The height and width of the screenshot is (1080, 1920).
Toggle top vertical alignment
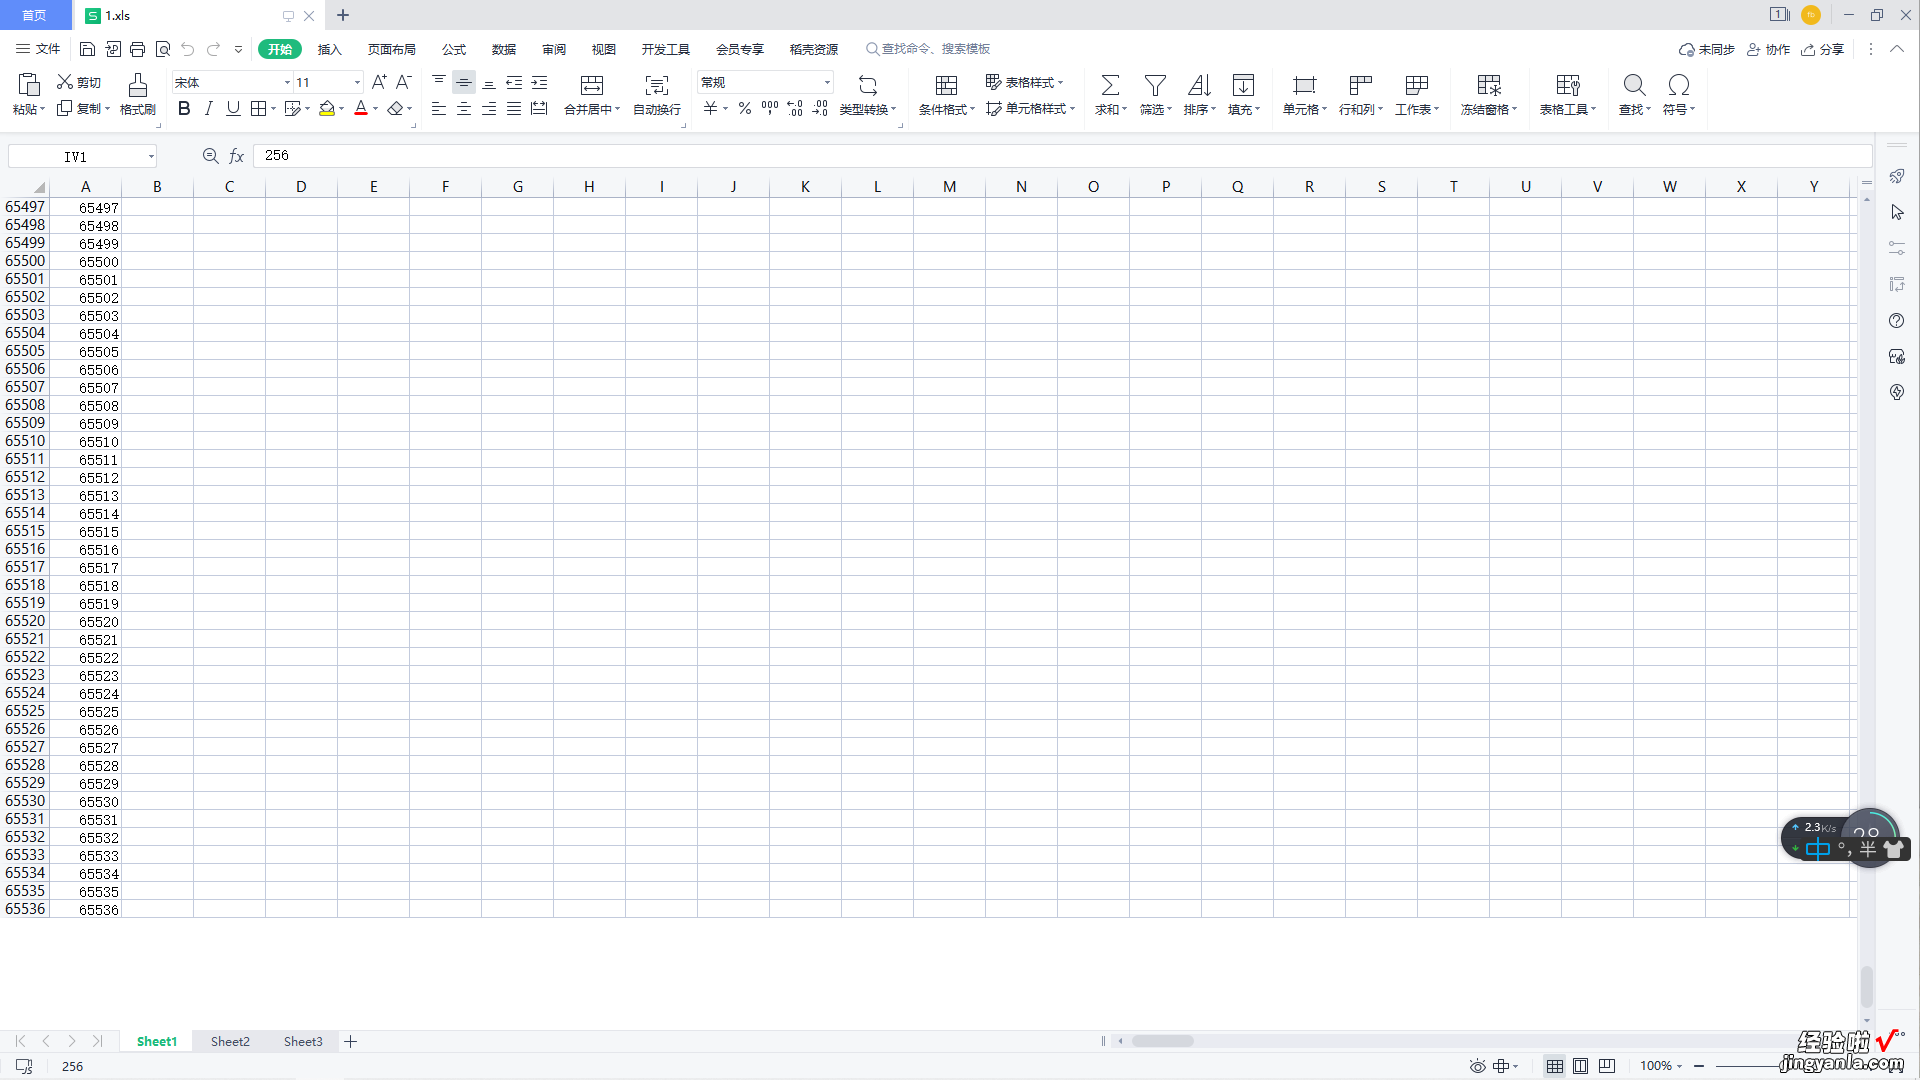click(439, 82)
